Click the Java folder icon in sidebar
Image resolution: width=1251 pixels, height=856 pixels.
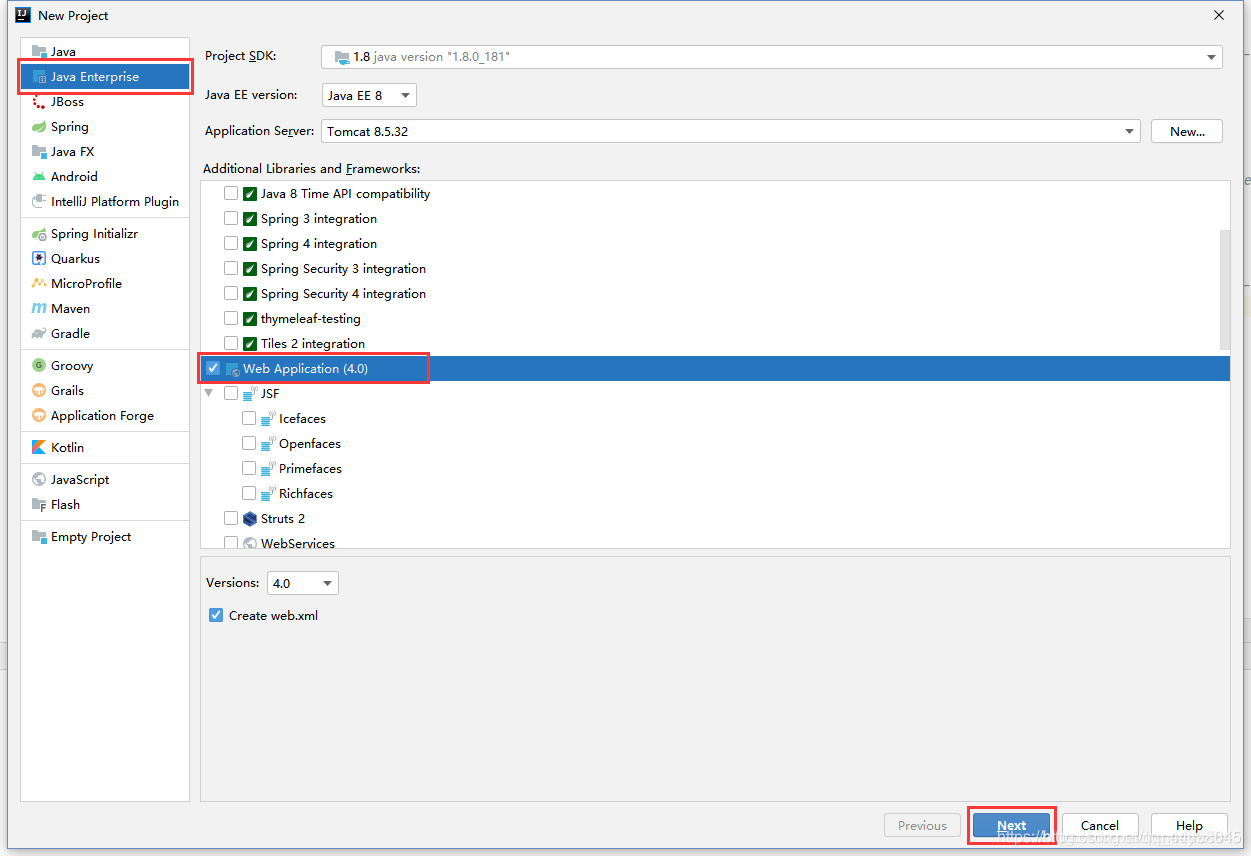39,52
